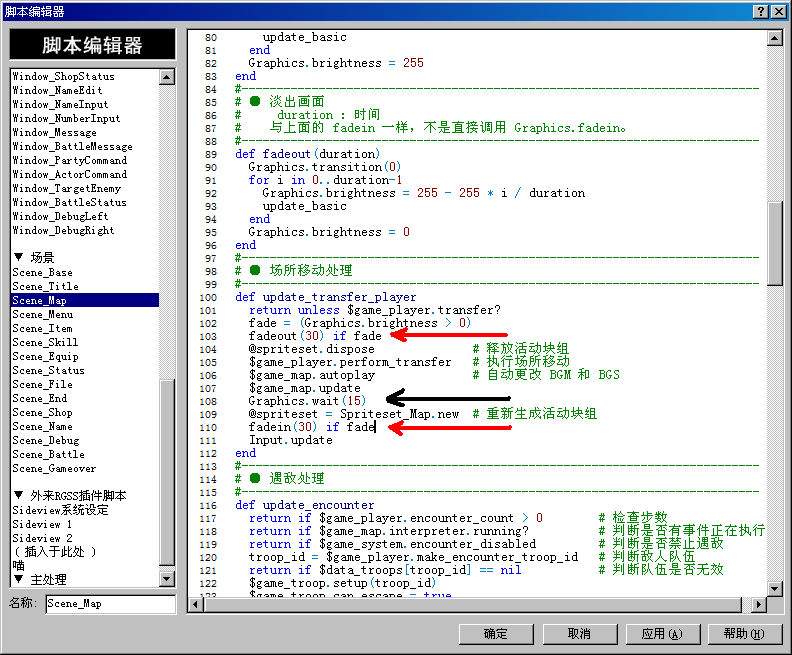This screenshot has height=655, width=792.
Task: Select Scene_Shop script
Action: [42, 413]
